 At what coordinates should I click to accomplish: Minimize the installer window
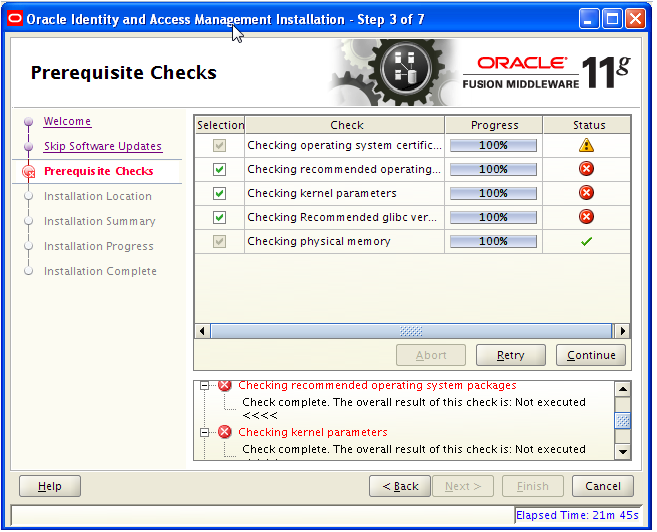(589, 19)
